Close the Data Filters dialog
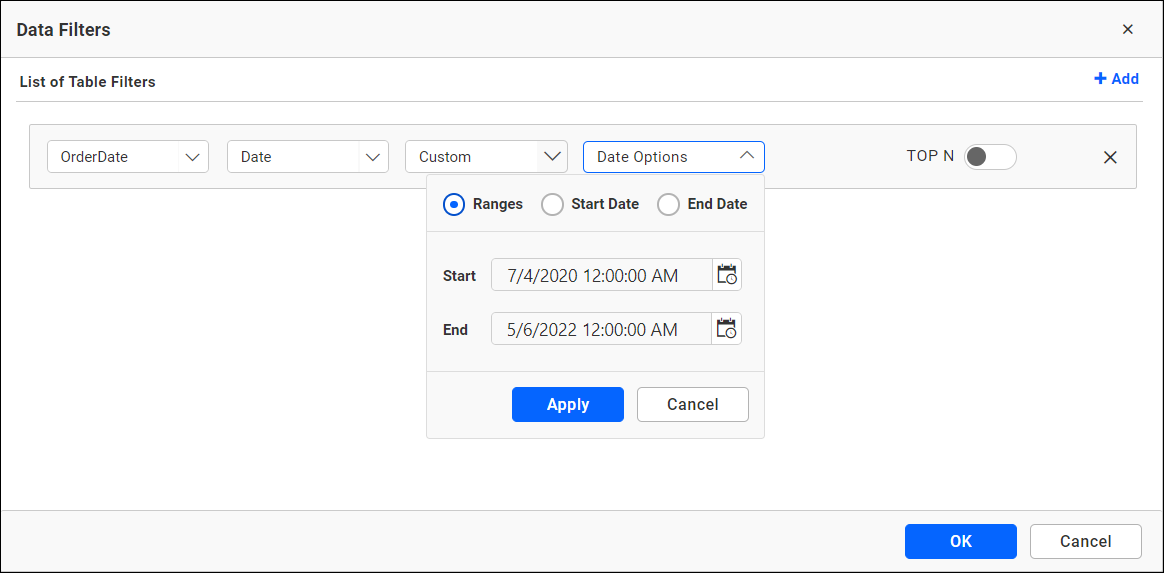1164x573 pixels. 1128,30
